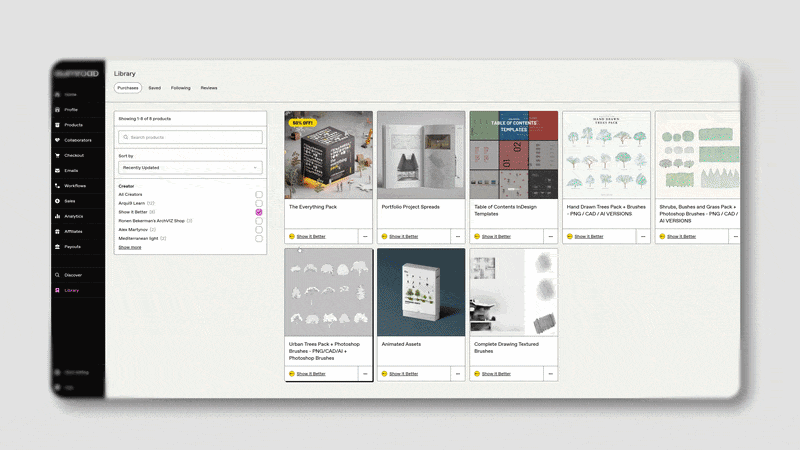Open the Products sidebar icon

coord(57,125)
